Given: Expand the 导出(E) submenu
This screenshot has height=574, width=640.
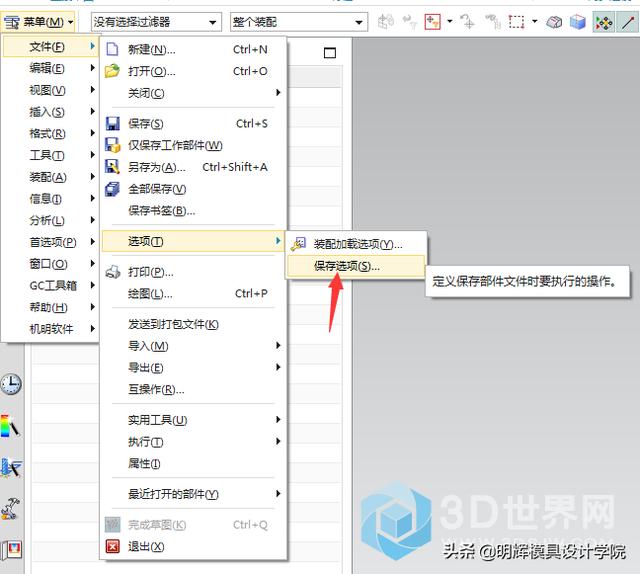Looking at the screenshot, I should [x=193, y=367].
